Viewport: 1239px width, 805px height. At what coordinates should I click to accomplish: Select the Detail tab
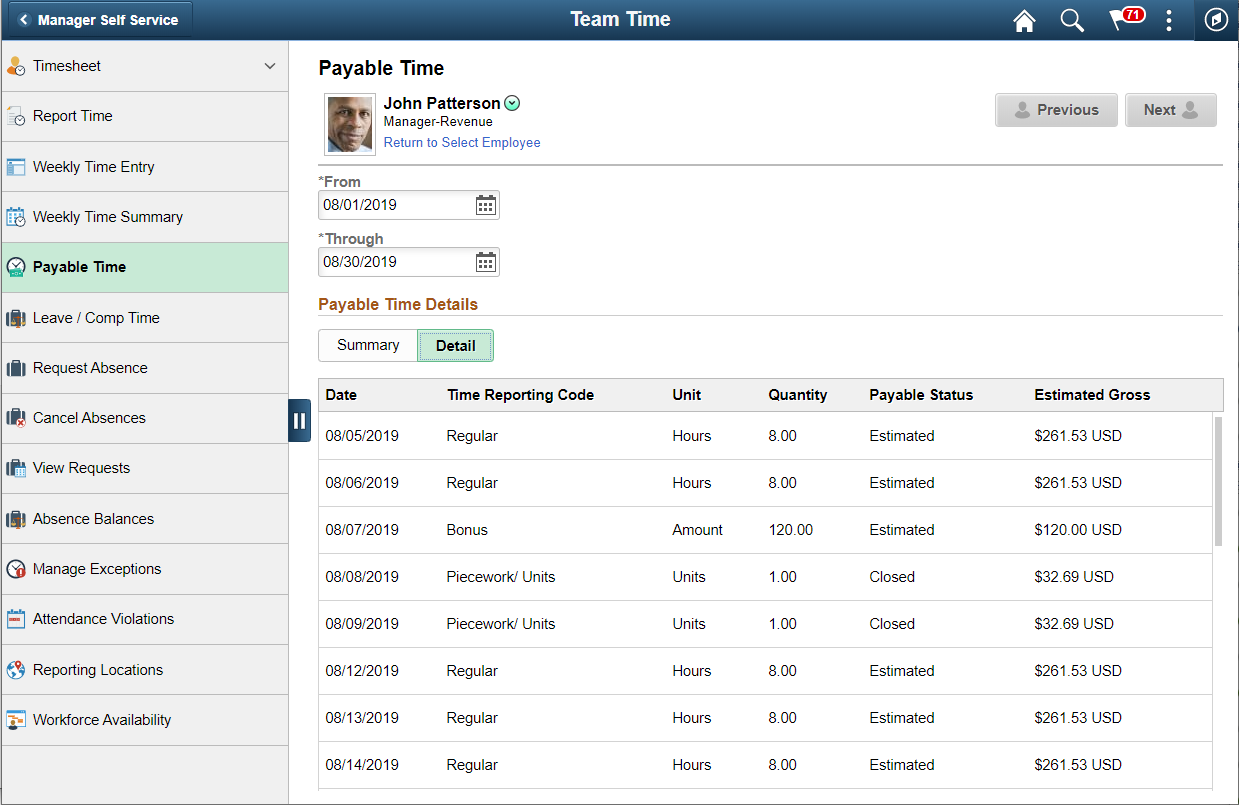456,346
